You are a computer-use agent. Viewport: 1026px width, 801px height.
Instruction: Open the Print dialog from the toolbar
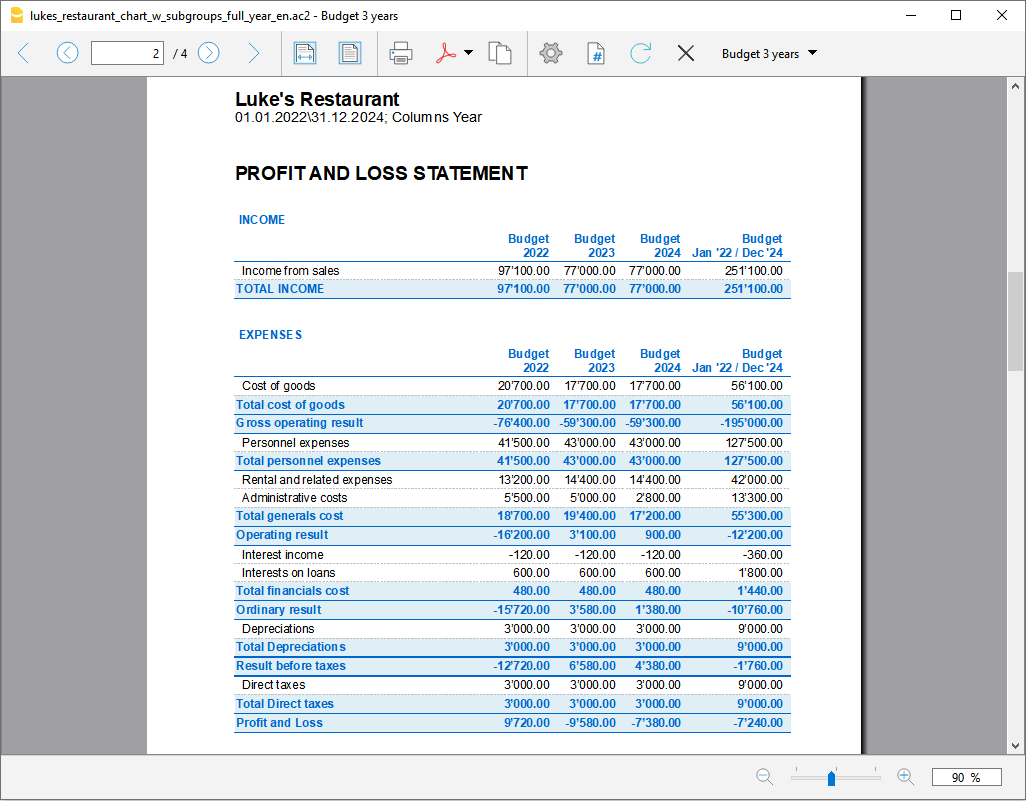tap(401, 53)
